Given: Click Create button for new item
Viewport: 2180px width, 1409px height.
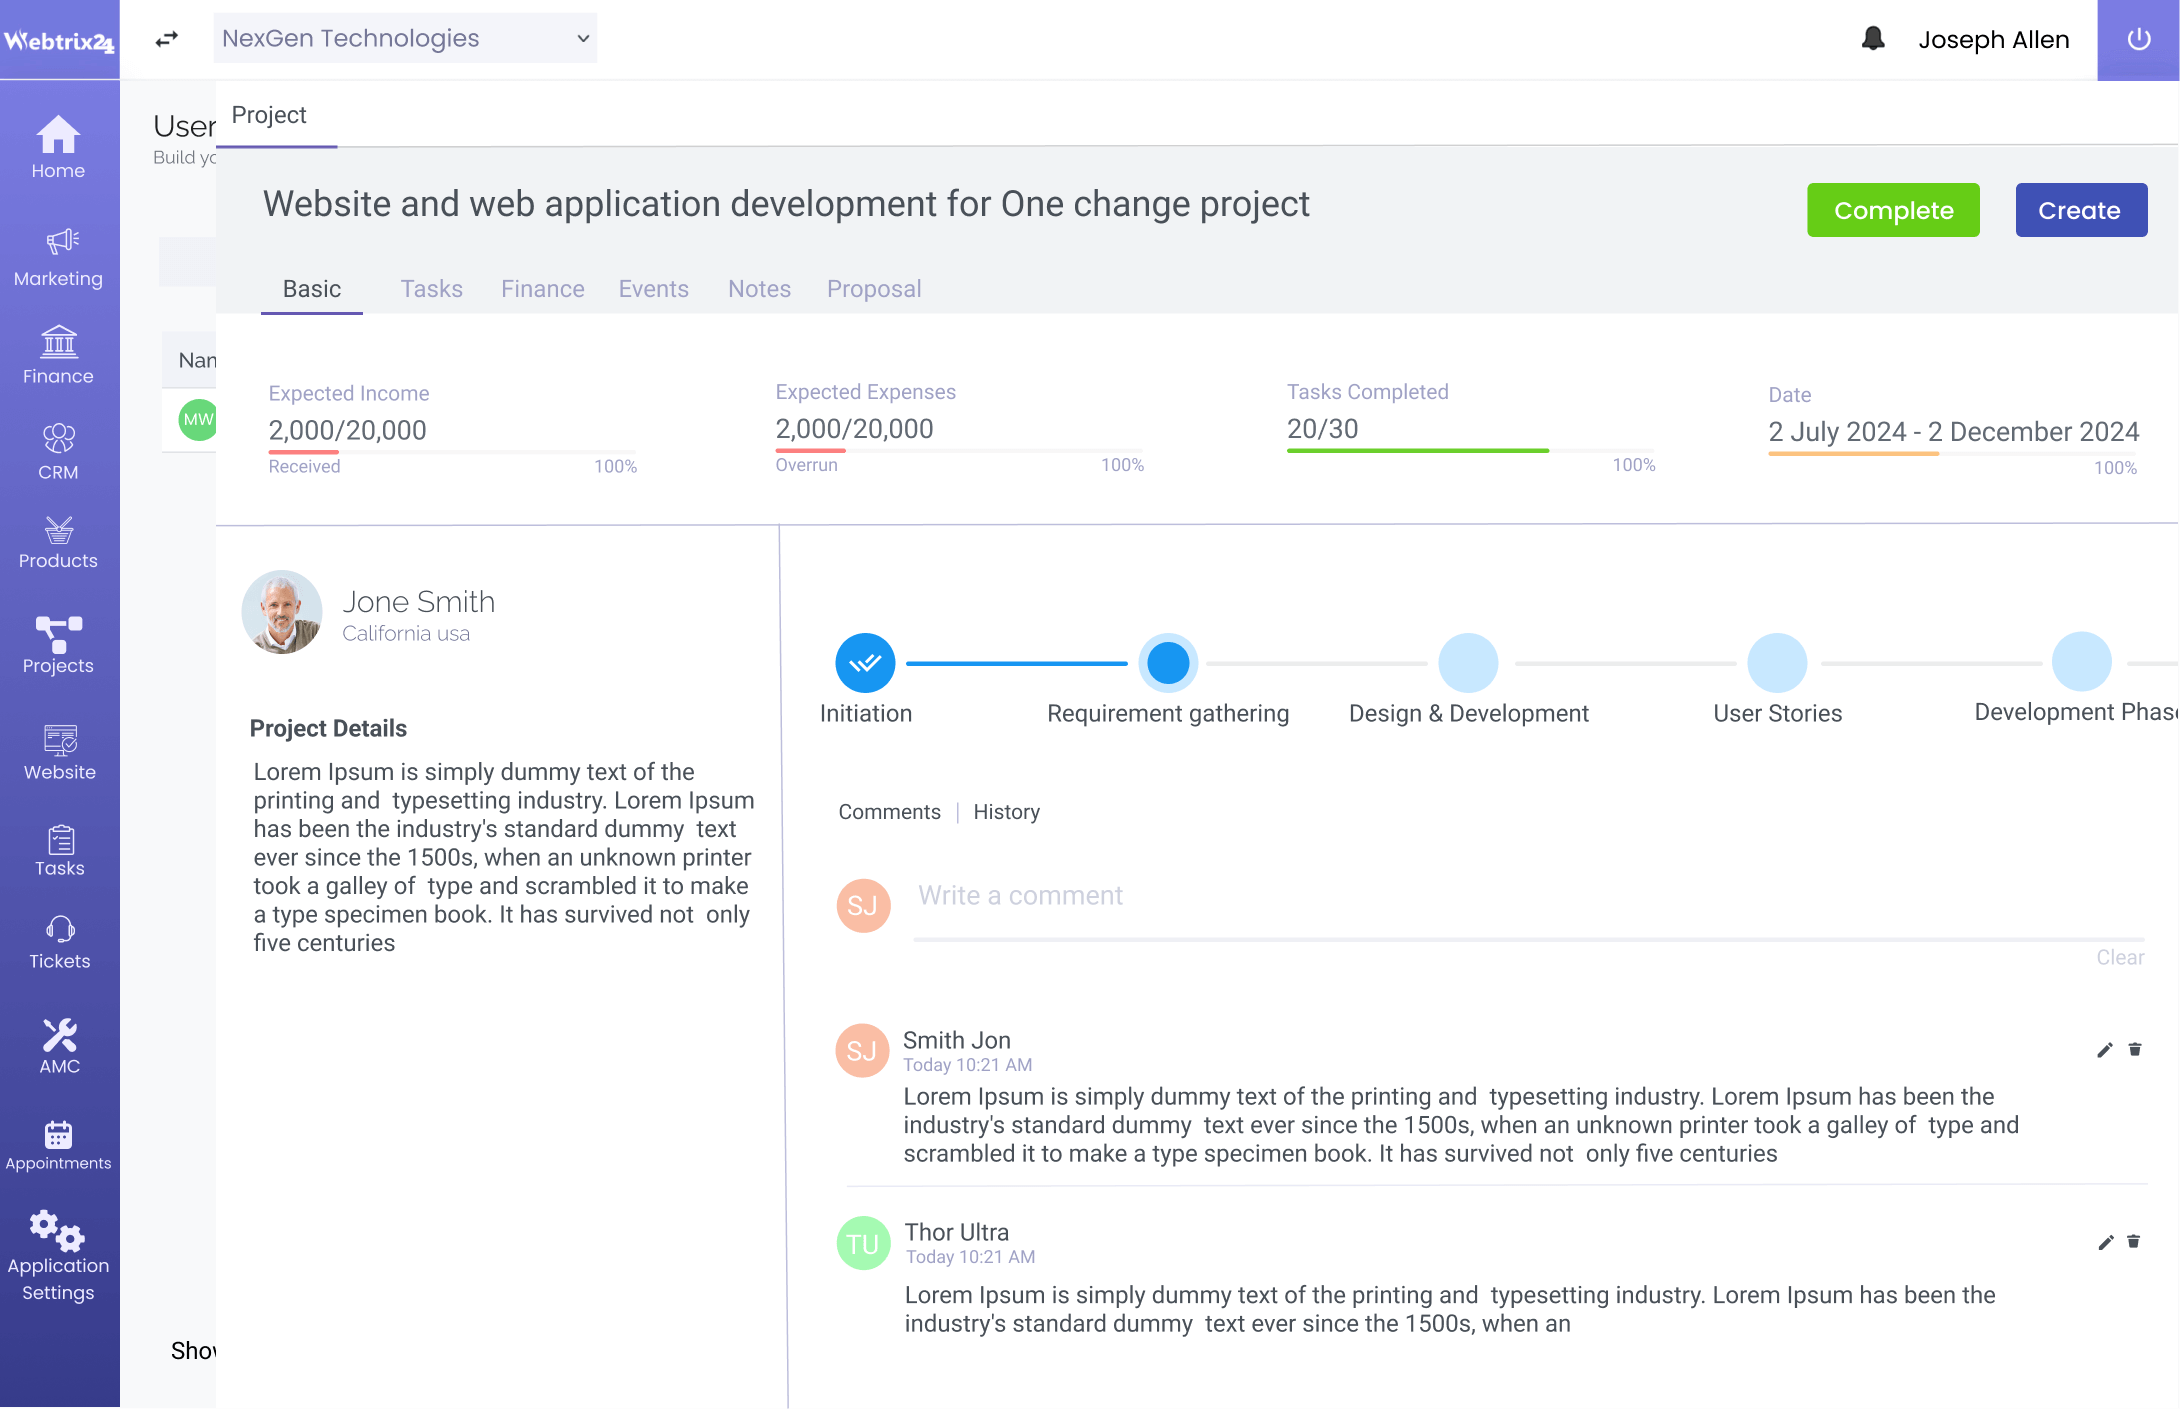Looking at the screenshot, I should point(2078,210).
